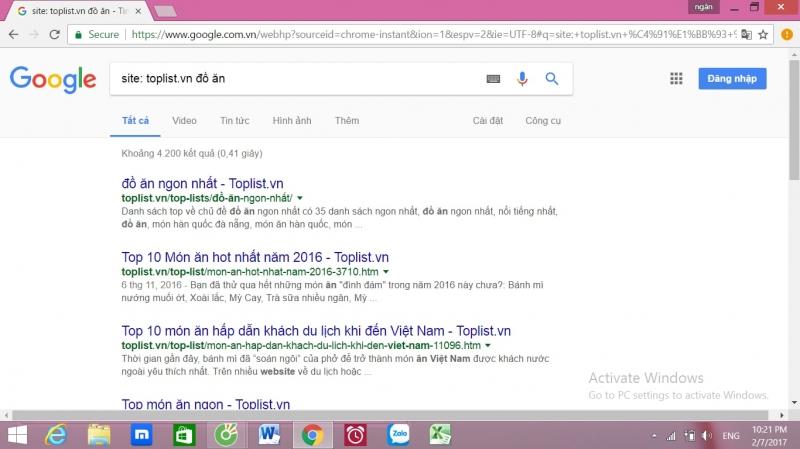Click the voice search microphone icon
This screenshot has height=449, width=800.
[x=522, y=78]
